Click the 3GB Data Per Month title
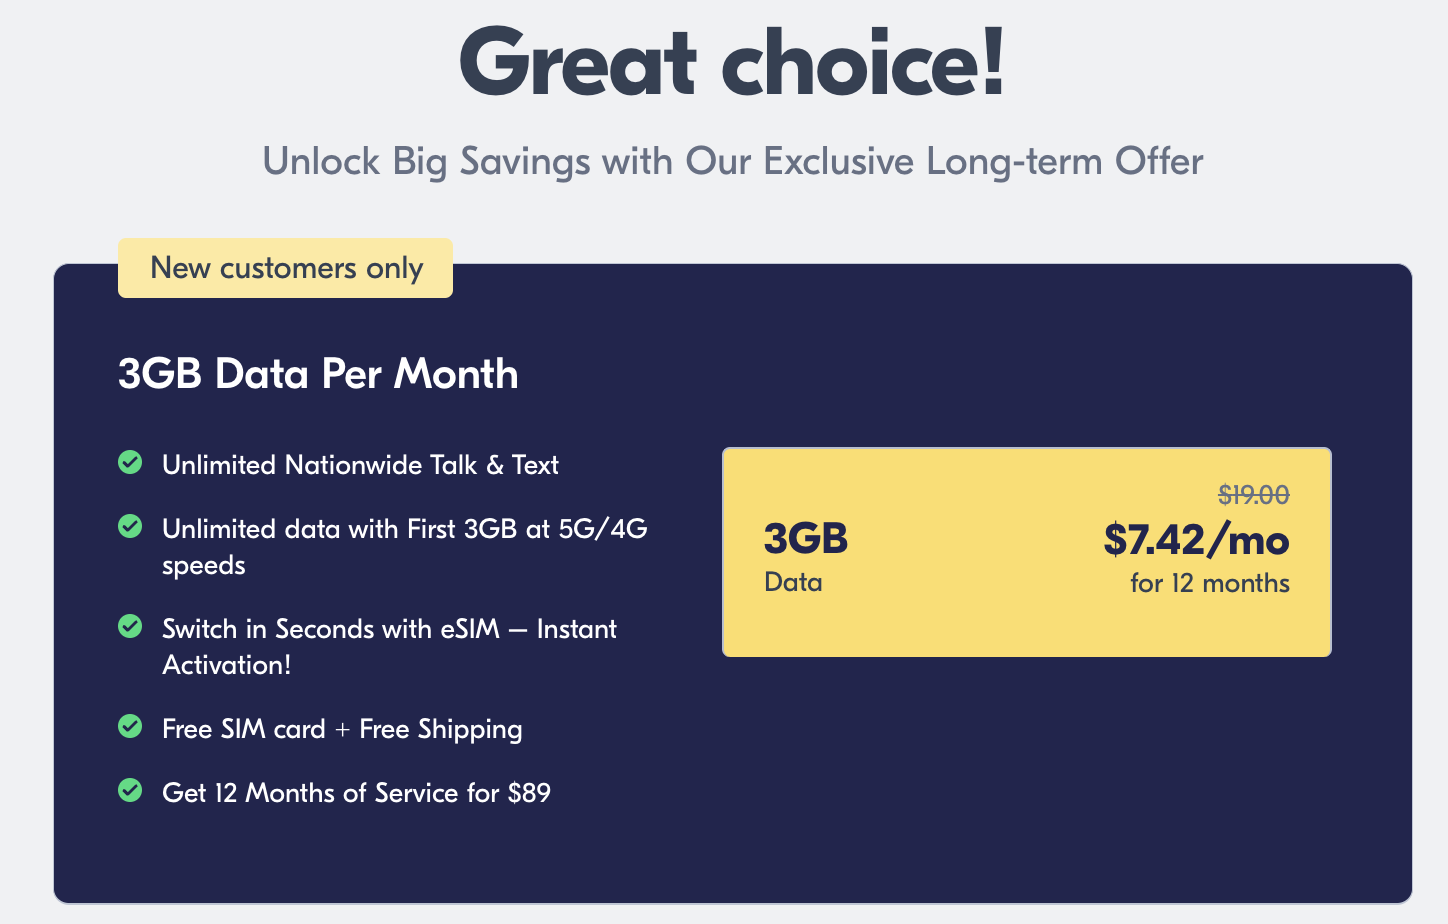Screen dimensions: 1448x924 [318, 374]
